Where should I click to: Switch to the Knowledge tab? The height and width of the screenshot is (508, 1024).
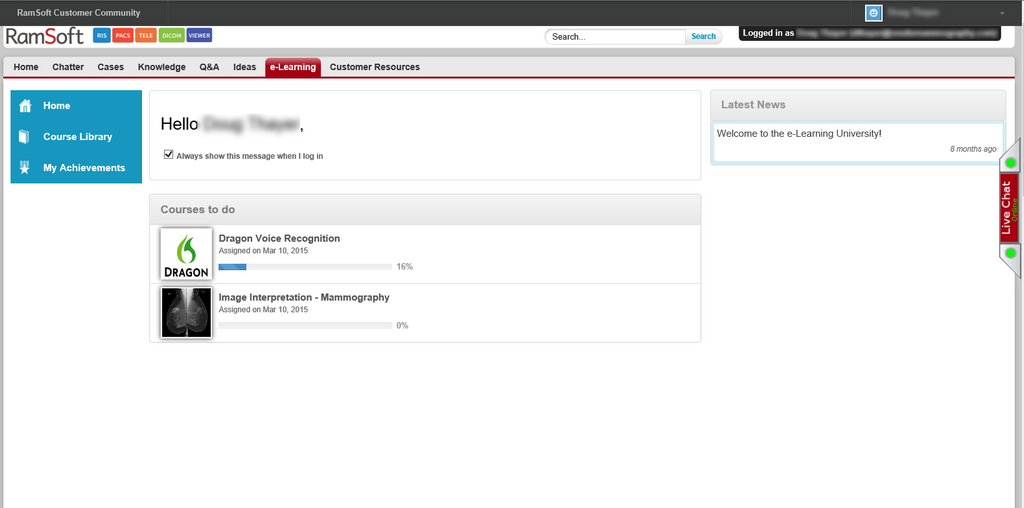tap(161, 67)
